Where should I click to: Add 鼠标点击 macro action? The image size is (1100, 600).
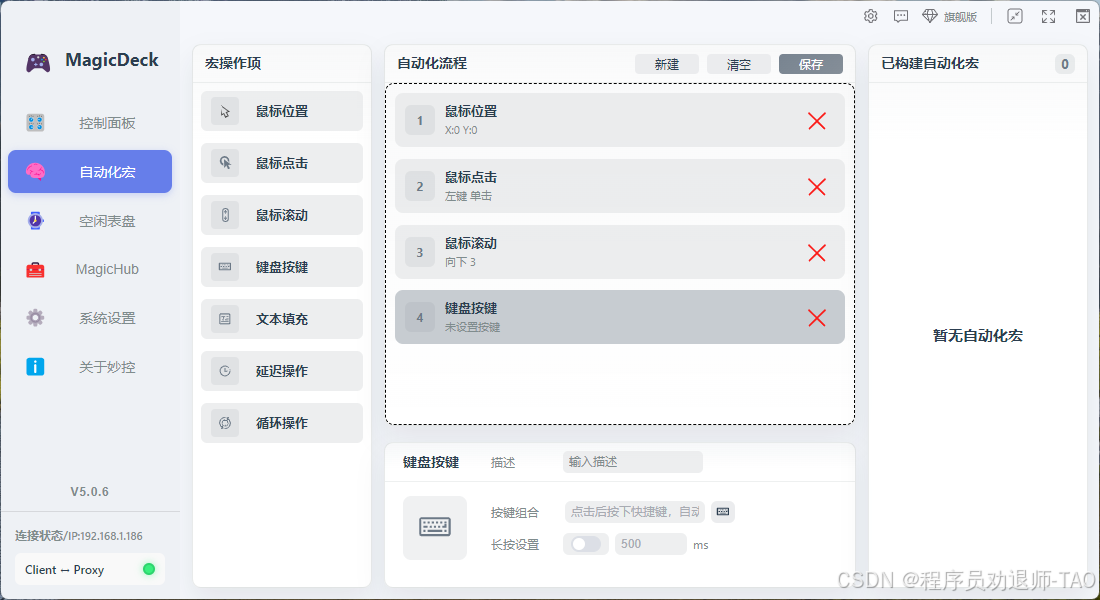click(x=282, y=163)
